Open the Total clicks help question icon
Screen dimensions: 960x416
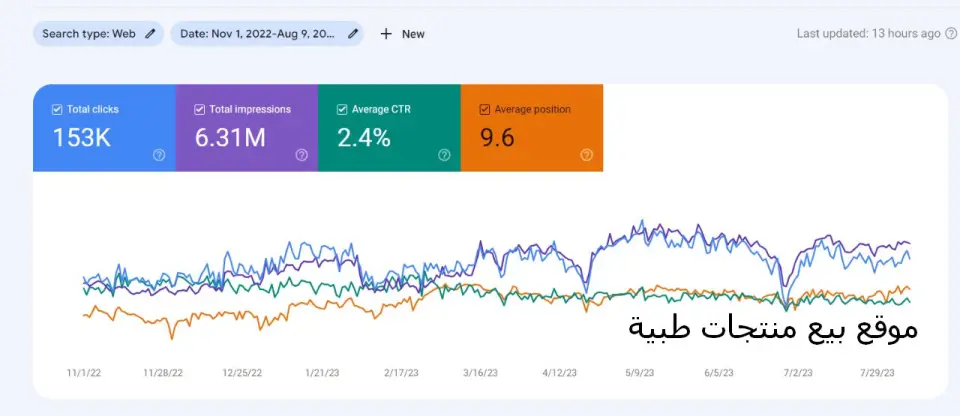[159, 155]
